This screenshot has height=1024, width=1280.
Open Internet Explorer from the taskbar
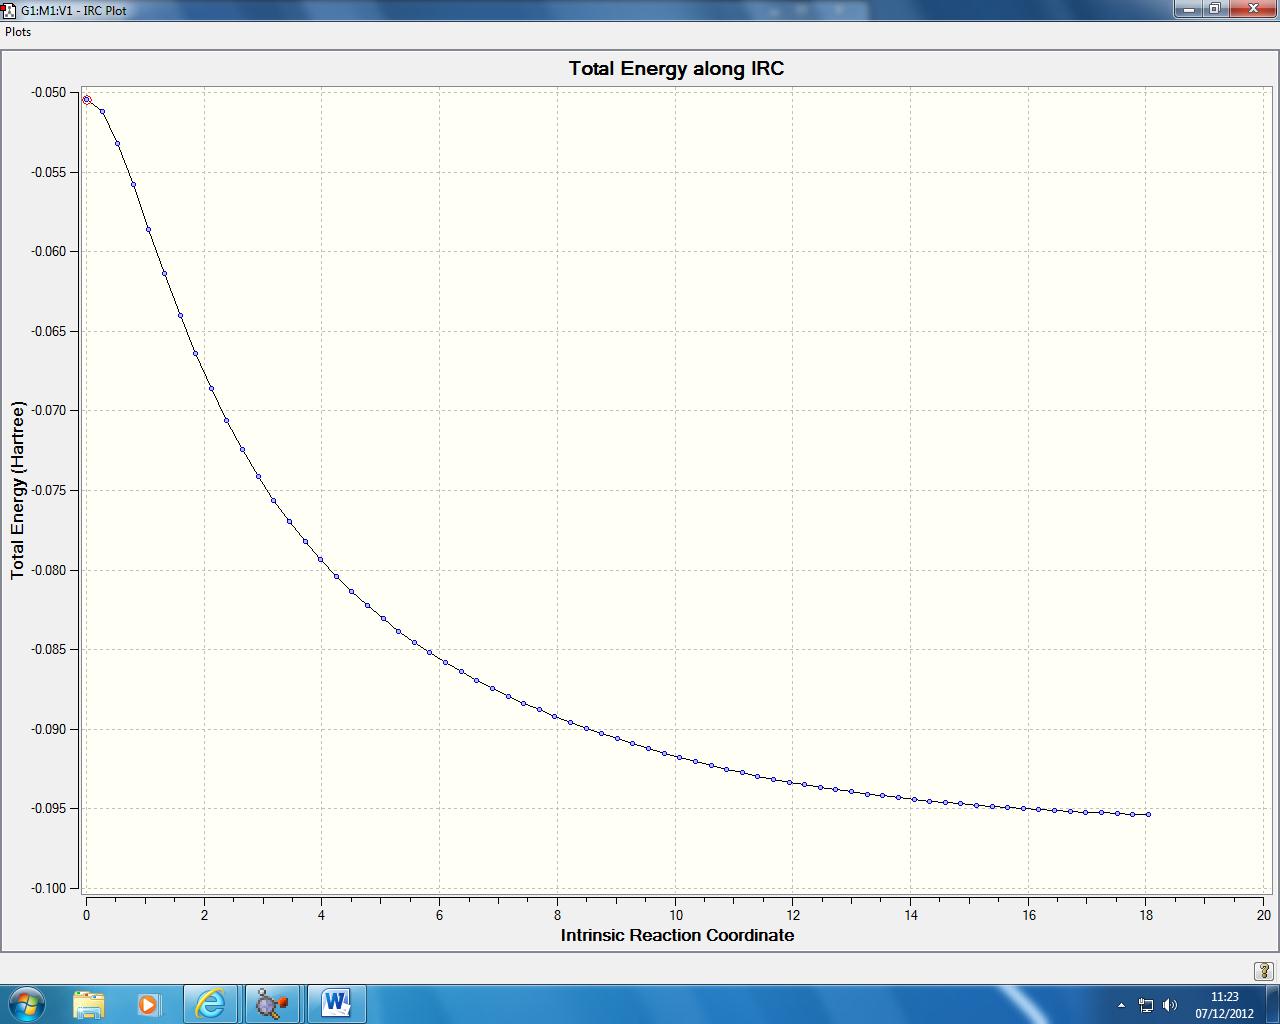(211, 1003)
